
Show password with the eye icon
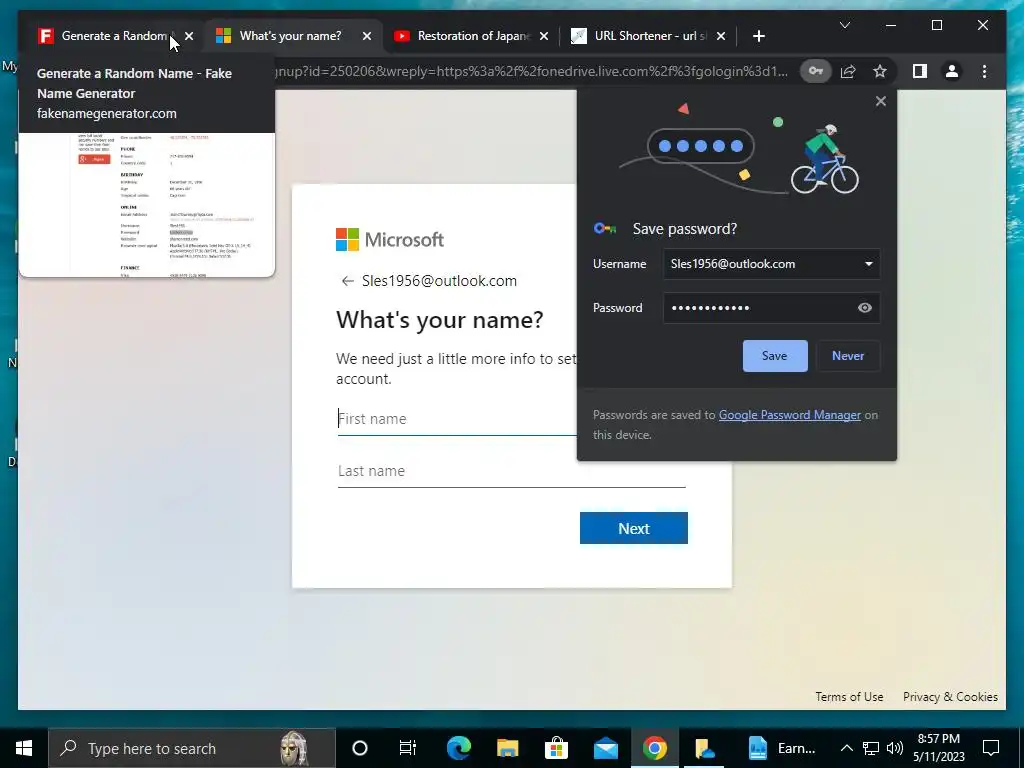coord(865,308)
